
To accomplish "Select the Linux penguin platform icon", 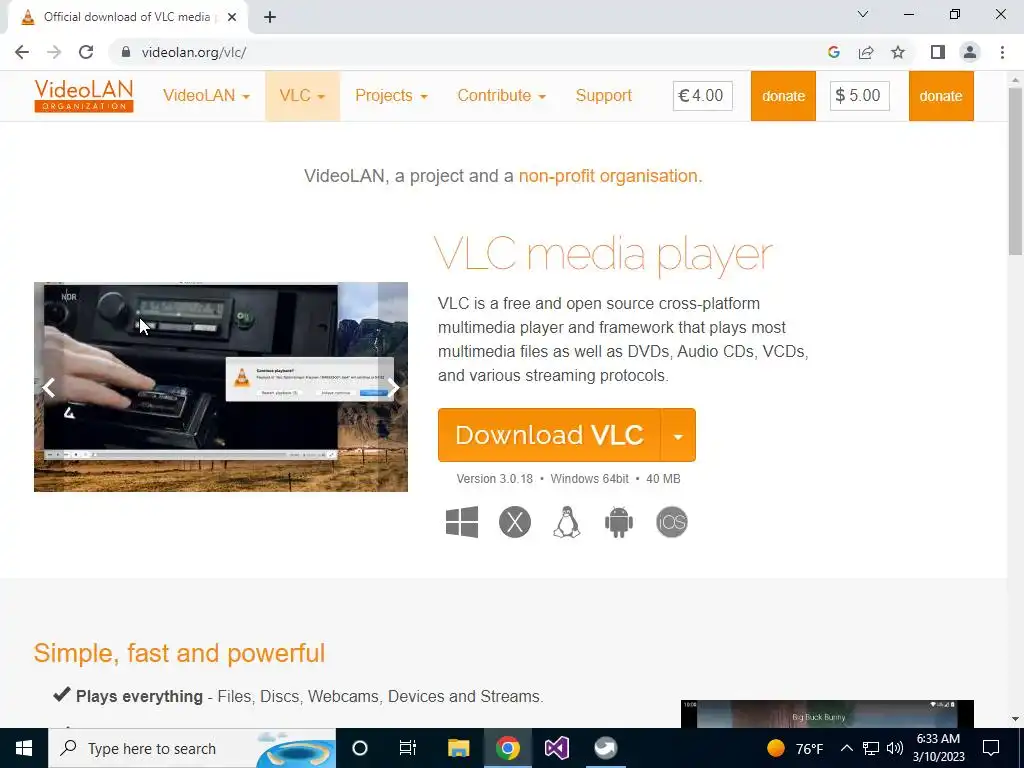I will 567,522.
